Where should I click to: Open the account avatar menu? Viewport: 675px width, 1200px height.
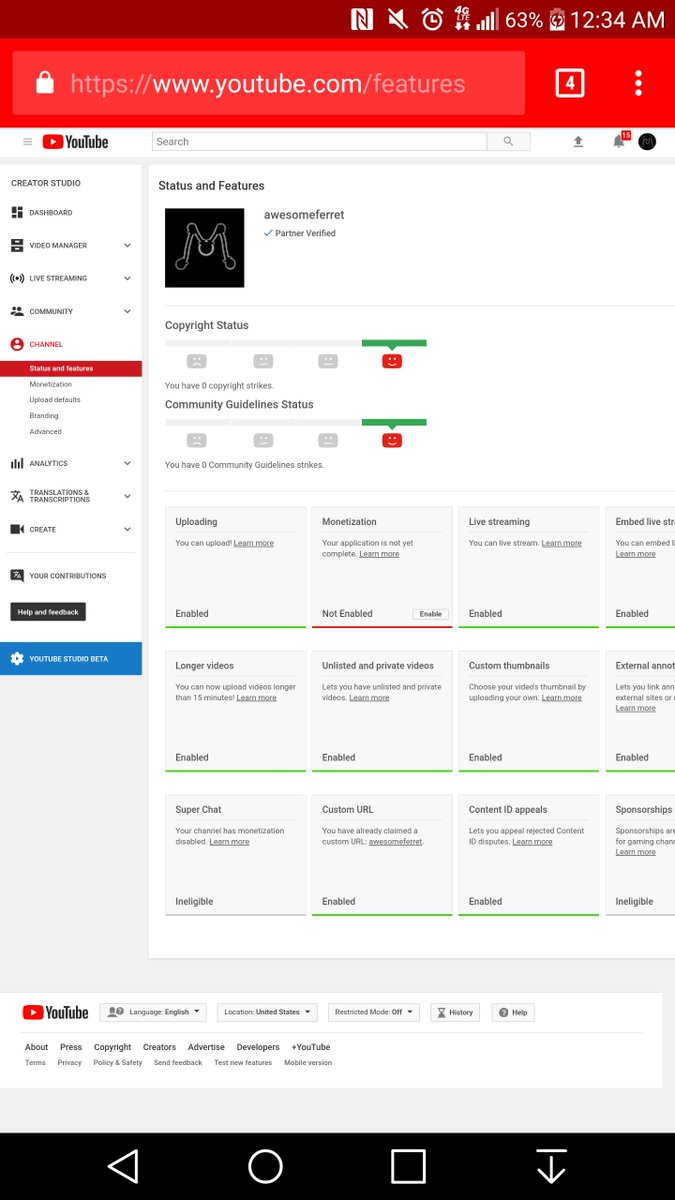tap(647, 142)
